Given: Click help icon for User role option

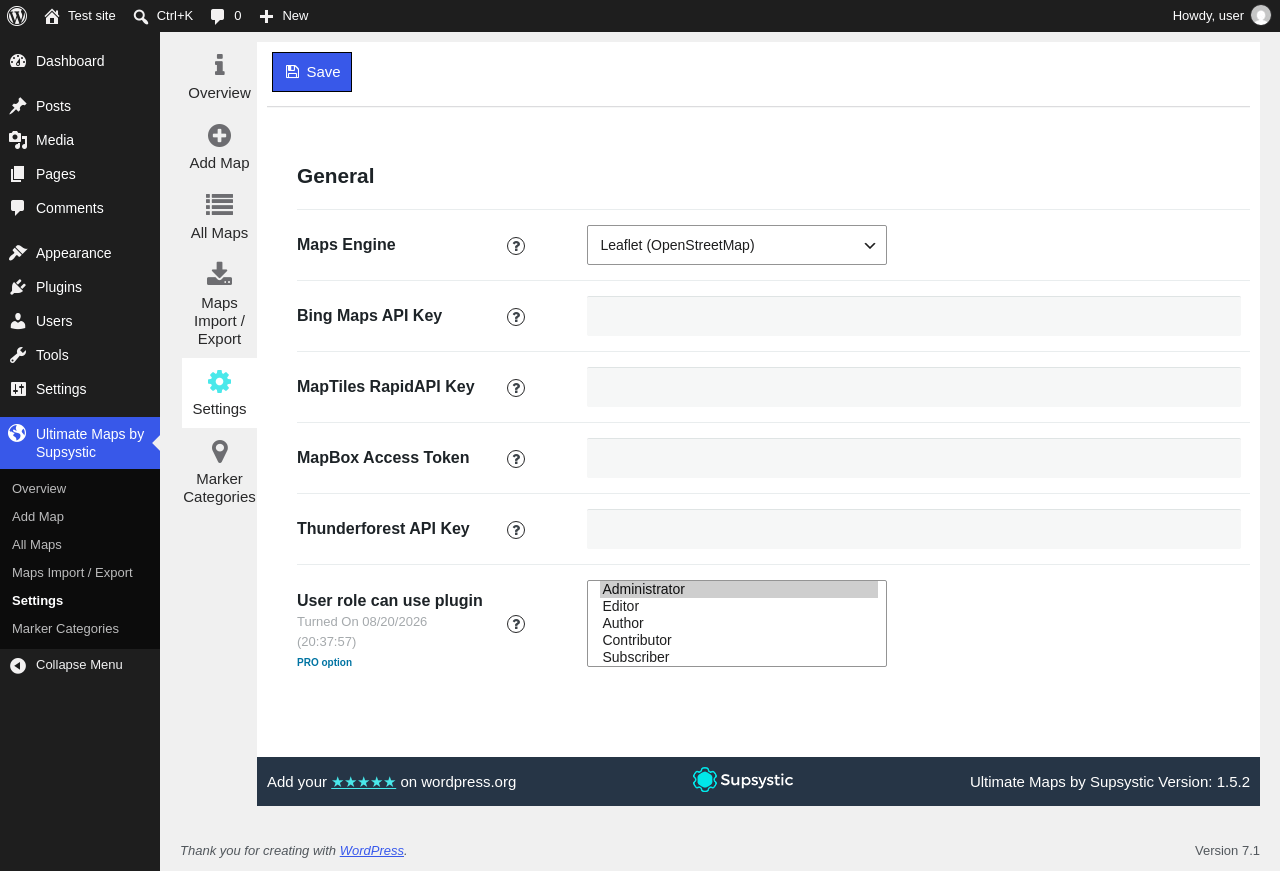Looking at the screenshot, I should click(x=516, y=624).
